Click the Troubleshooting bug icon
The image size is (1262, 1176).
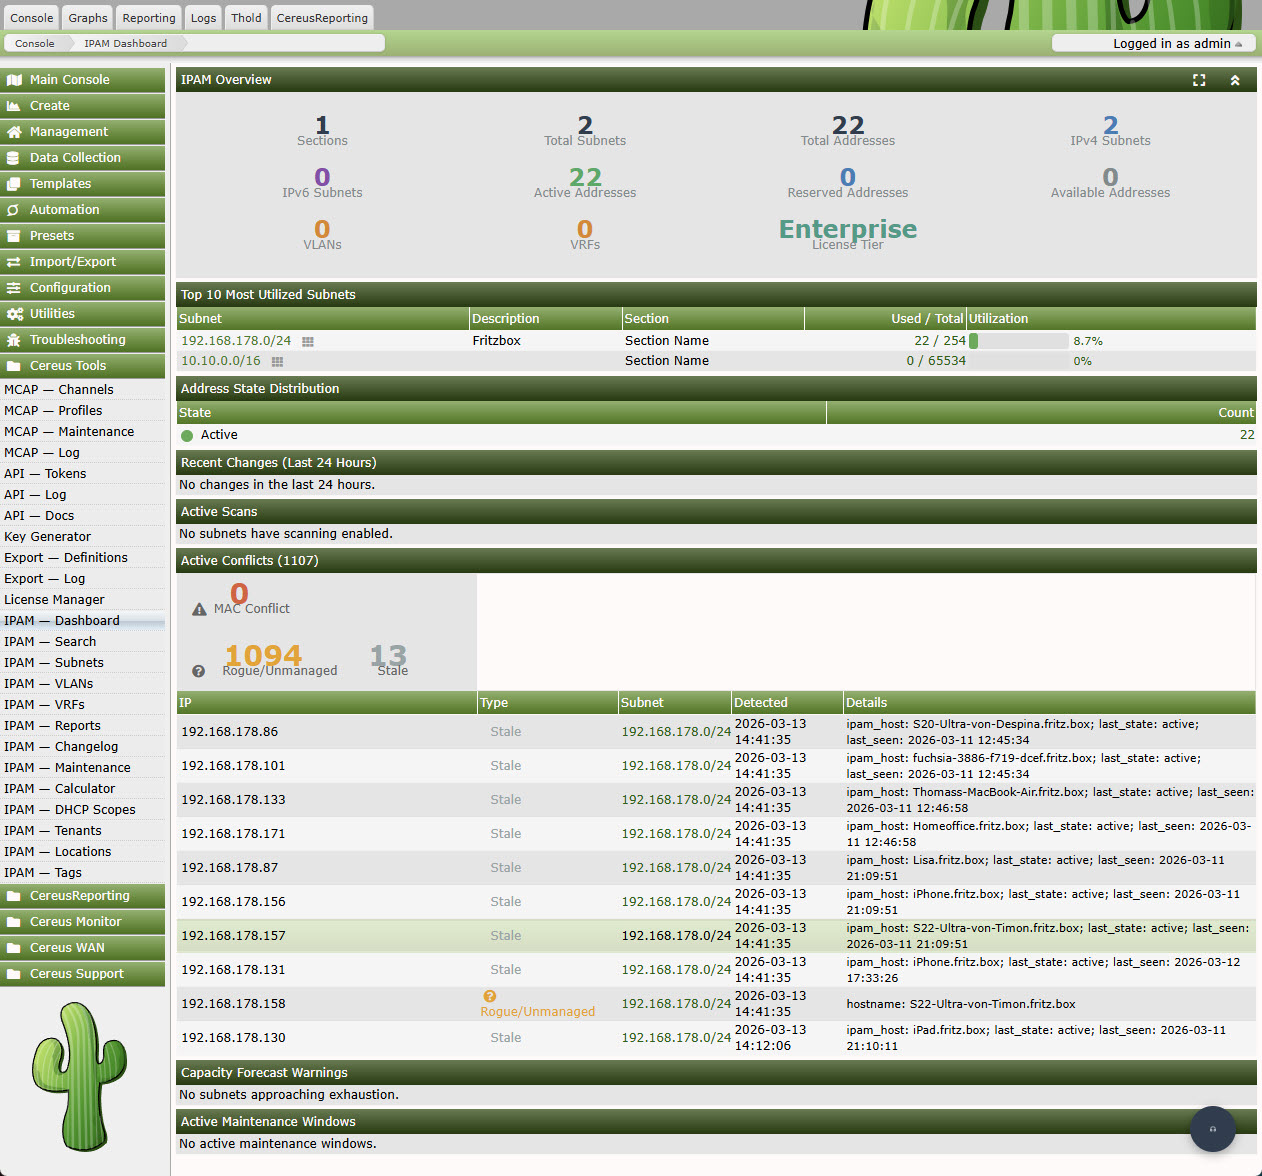coord(13,339)
